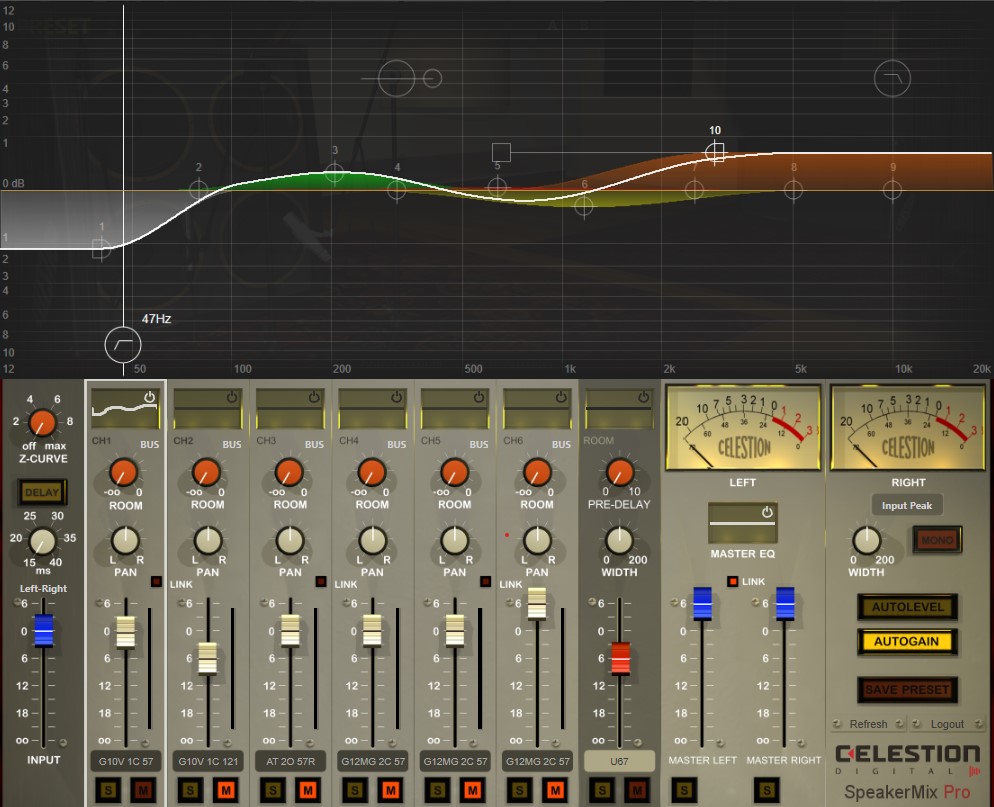Click the master WIDTH knob
The image size is (994, 807).
(x=867, y=540)
